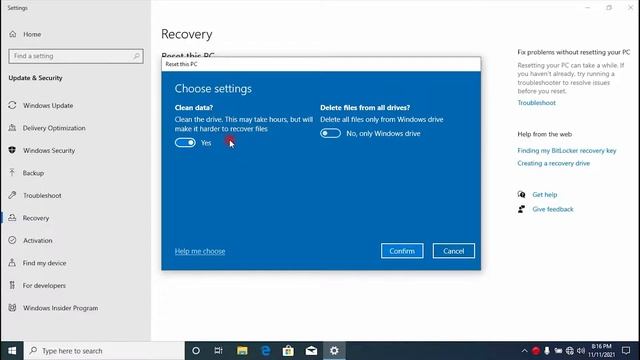Cancel the Reset this PC dialog
This screenshot has height=360, width=640.
click(453, 251)
